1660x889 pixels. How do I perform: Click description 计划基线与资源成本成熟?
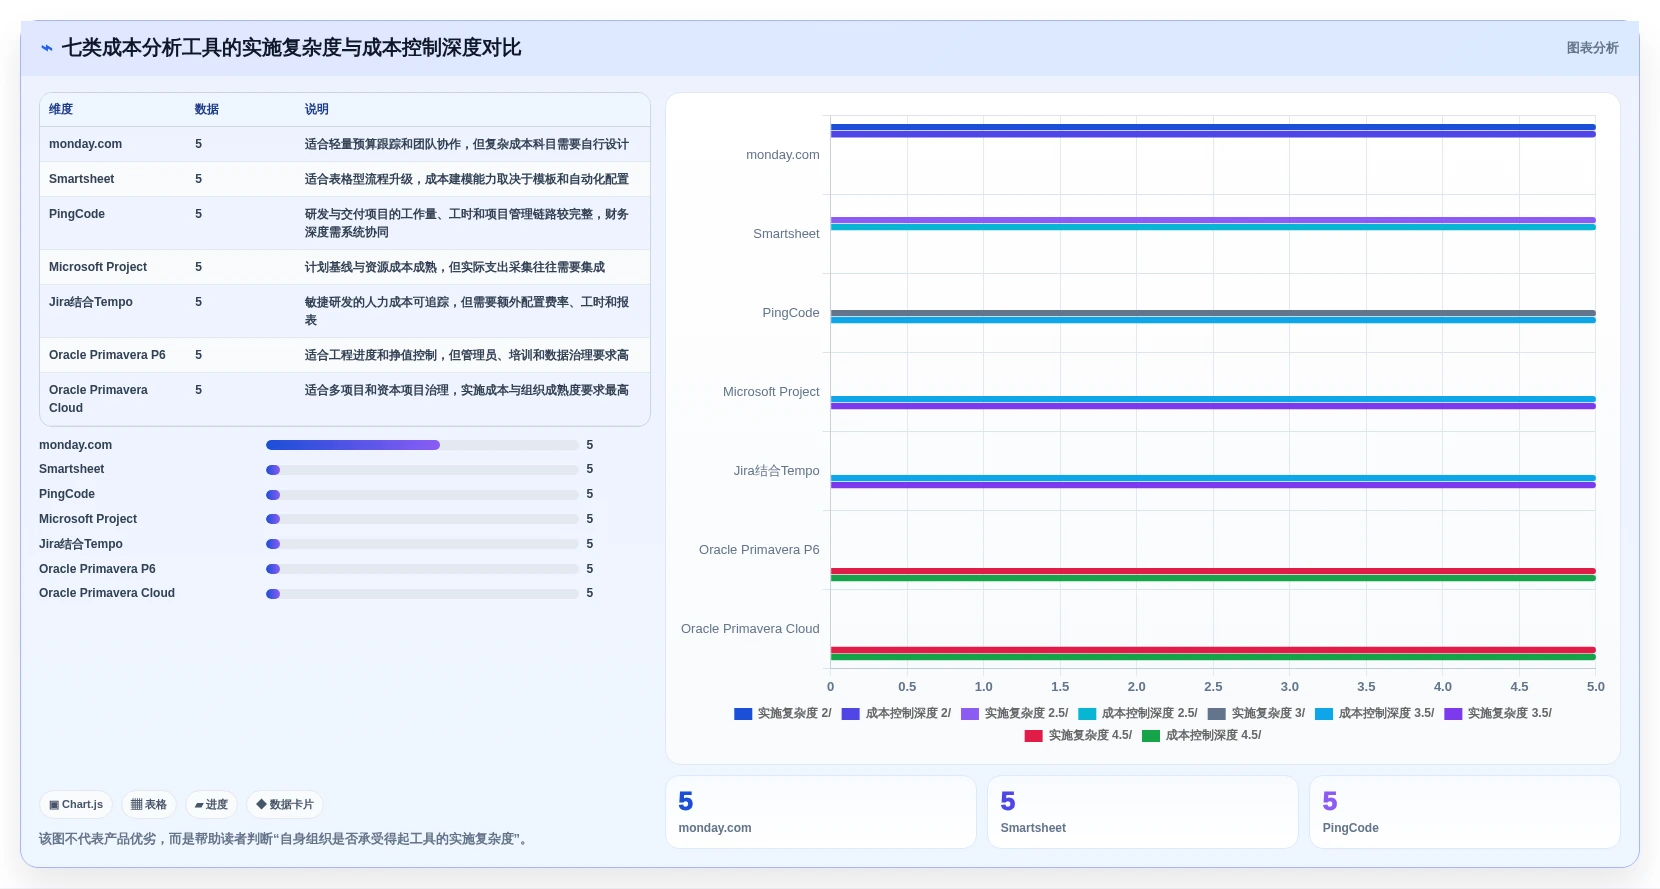(455, 267)
